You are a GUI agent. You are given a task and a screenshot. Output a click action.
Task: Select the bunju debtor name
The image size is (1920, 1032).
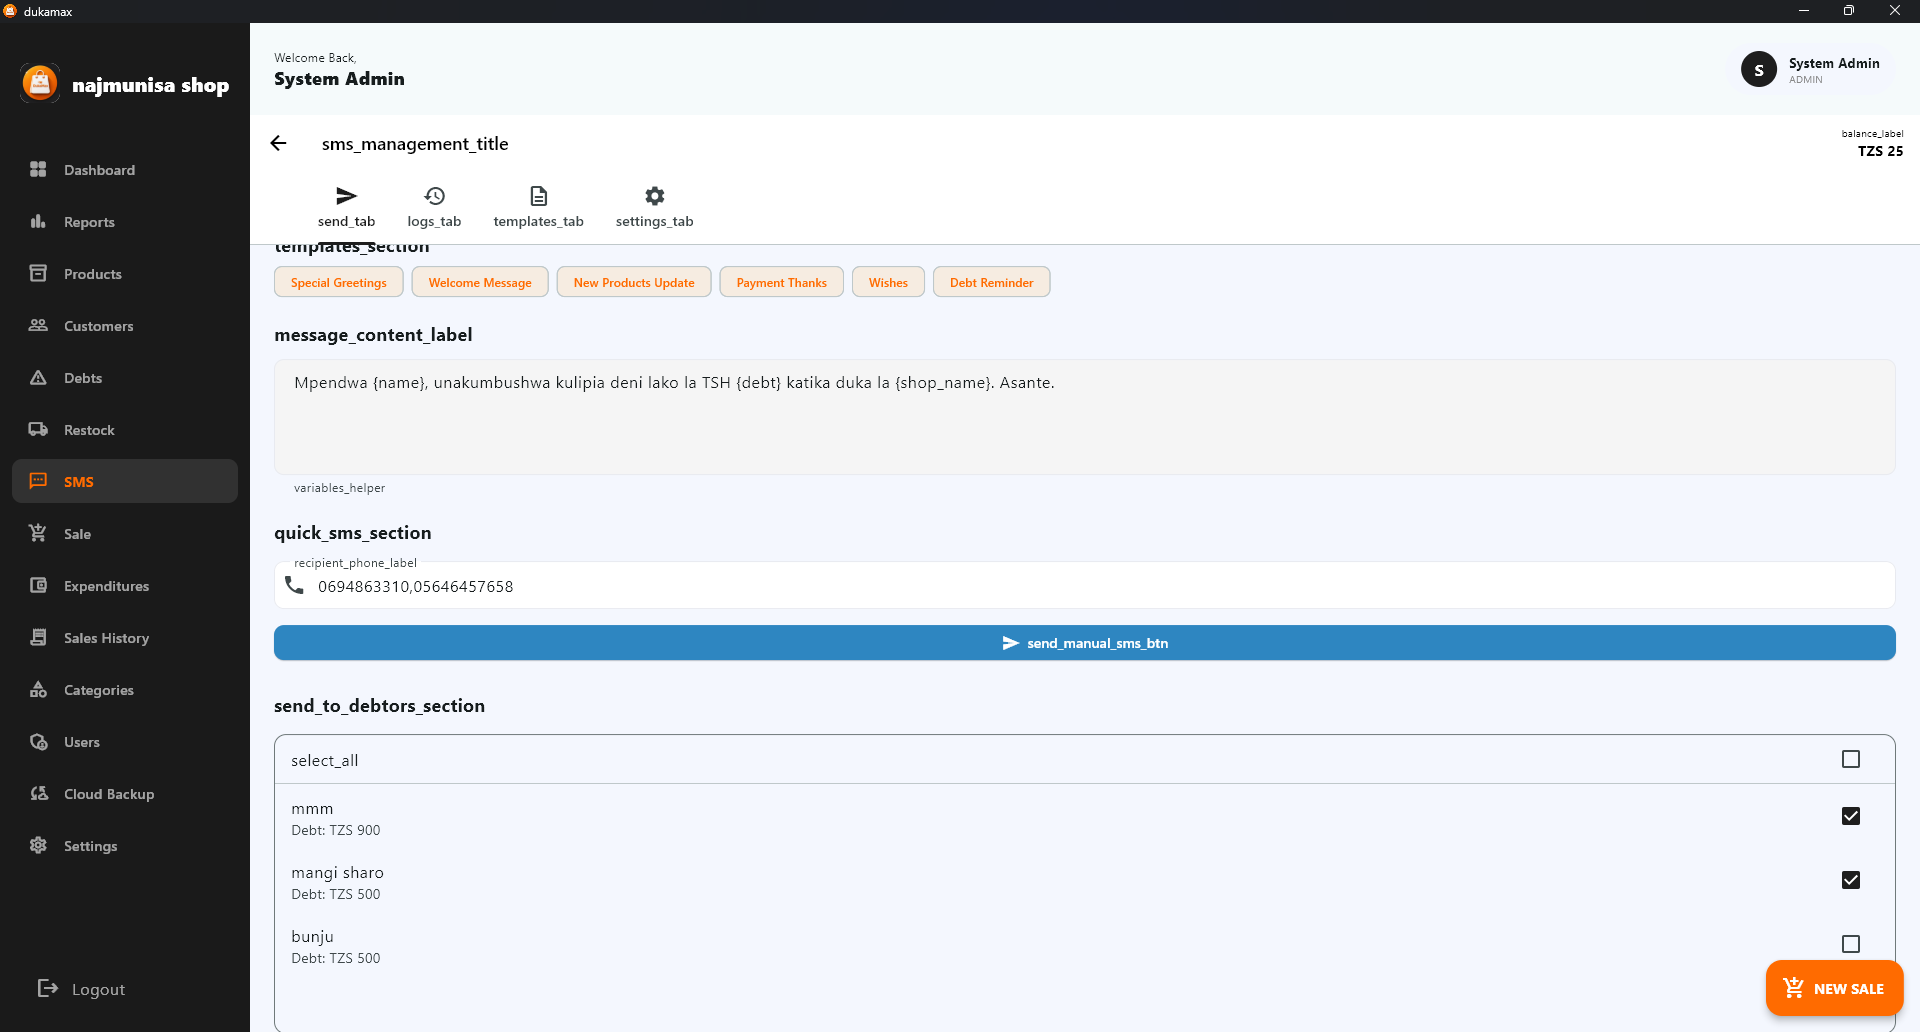pos(312,936)
